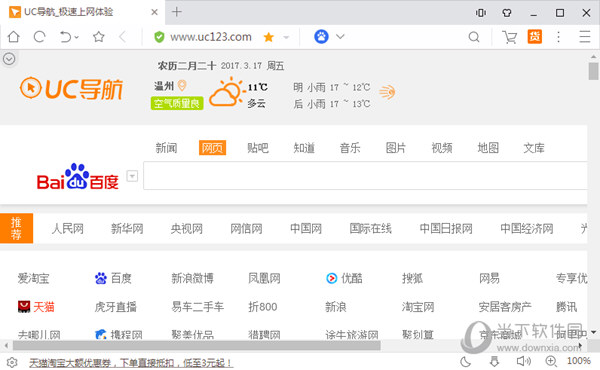
Task: Toggle night mode moon icon
Action: coord(466,362)
